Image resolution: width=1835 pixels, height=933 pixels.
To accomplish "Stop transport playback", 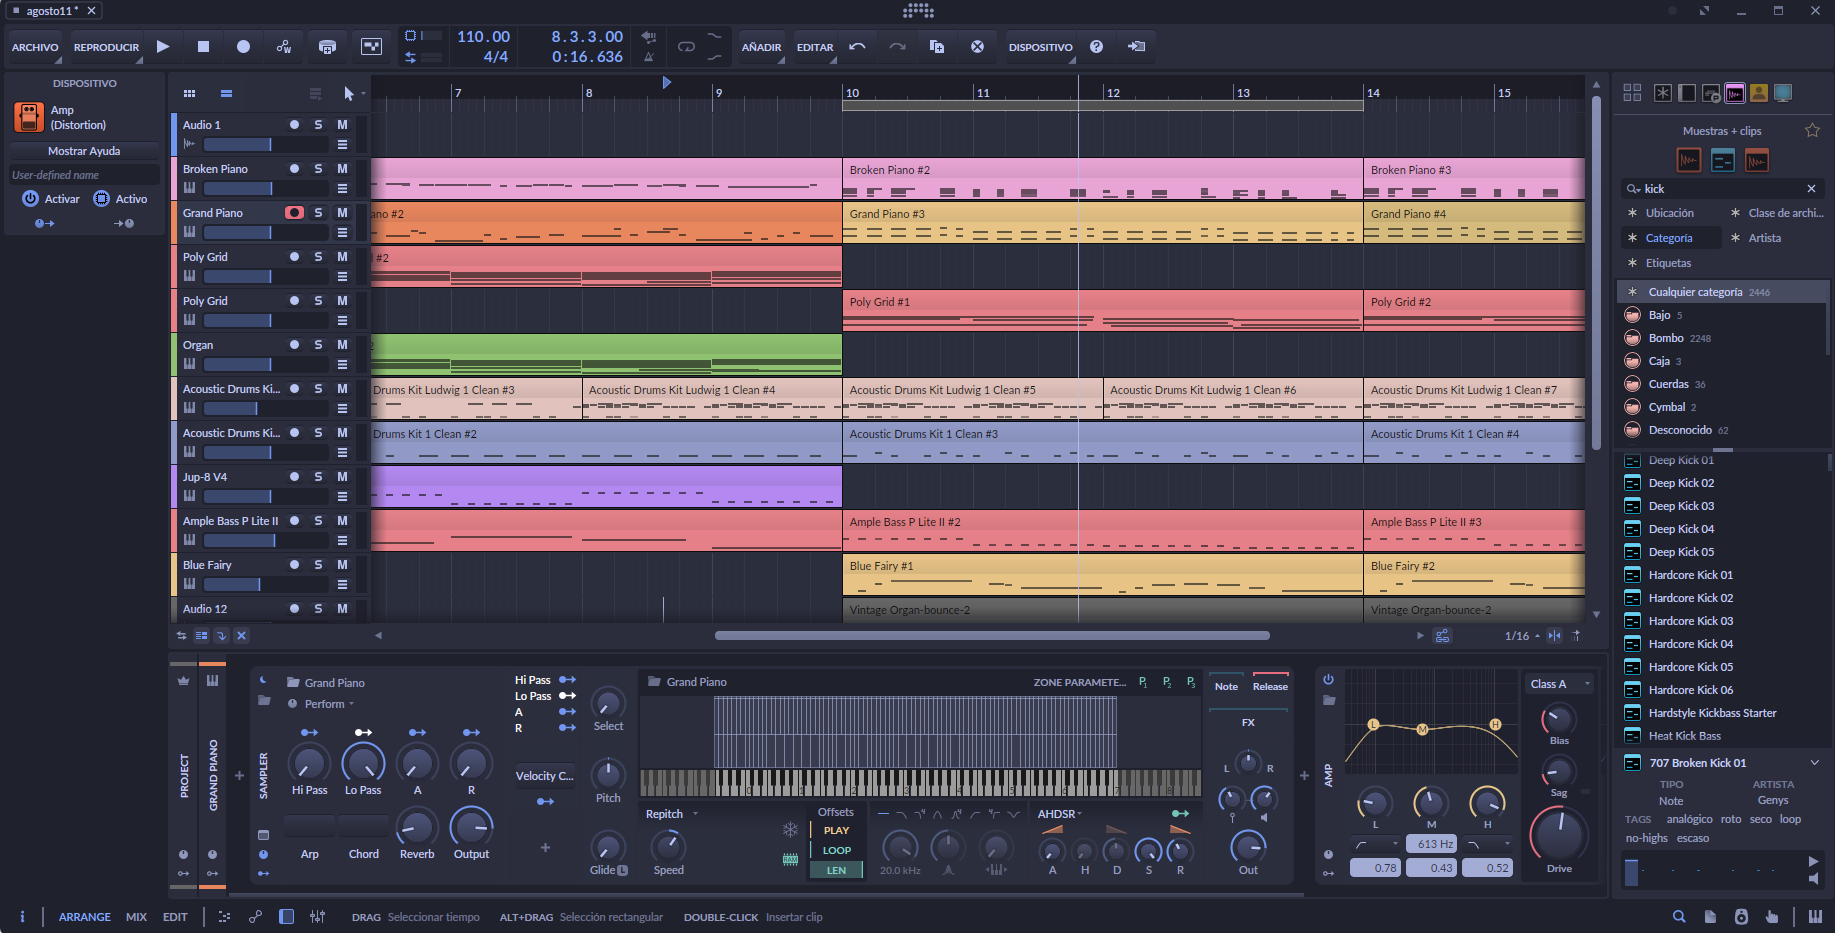I will pyautogui.click(x=203, y=46).
